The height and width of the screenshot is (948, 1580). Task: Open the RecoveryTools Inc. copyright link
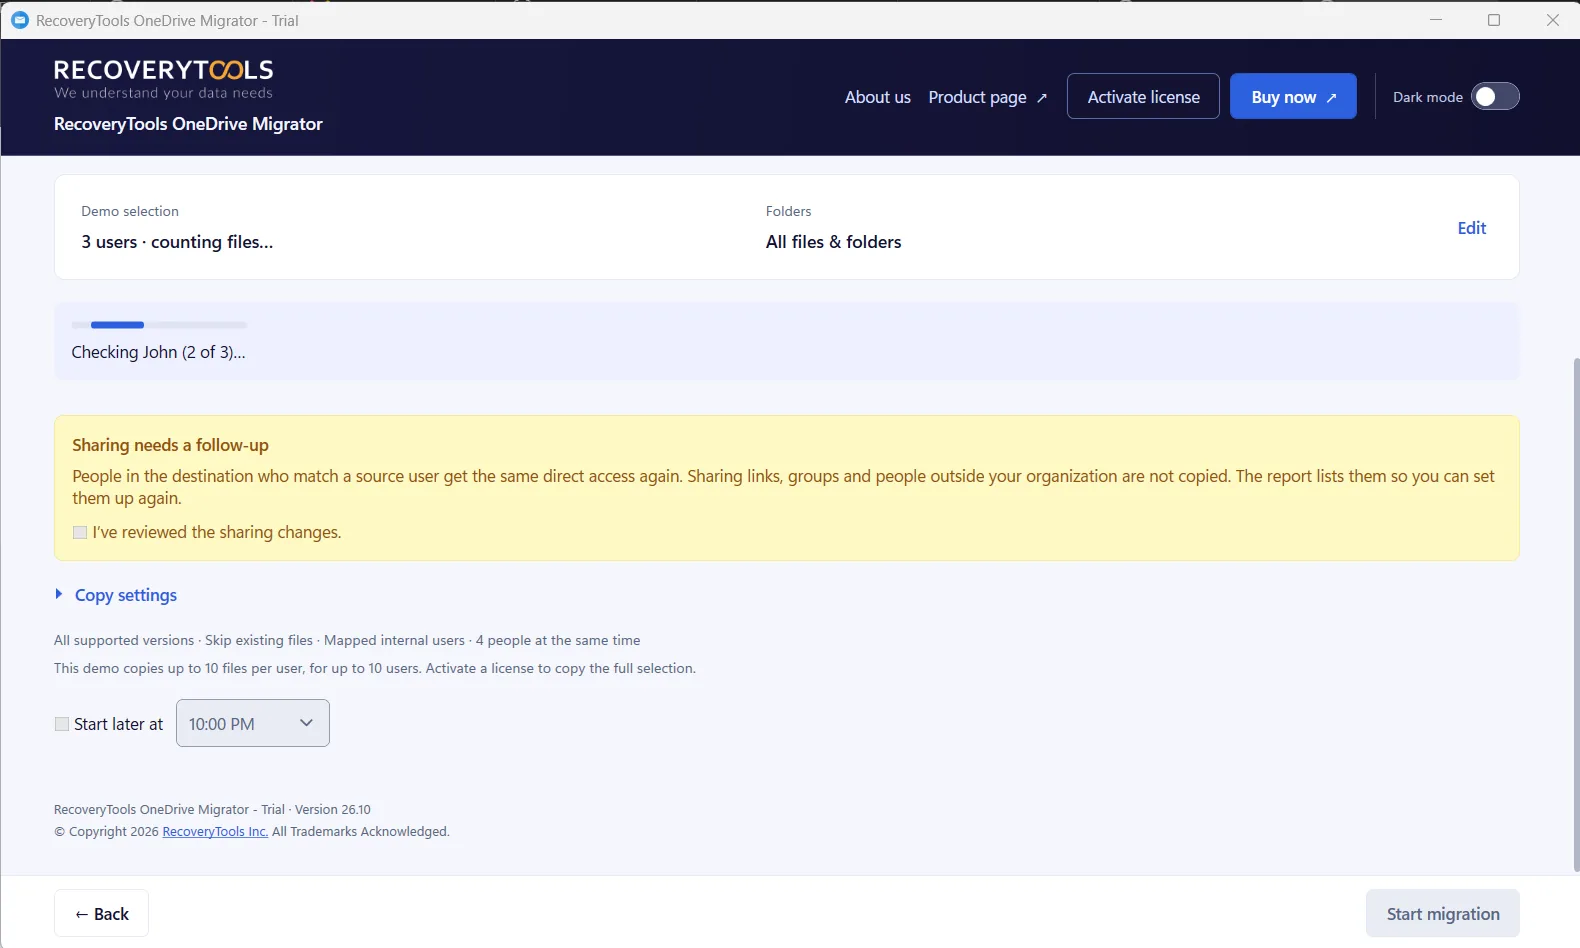click(x=215, y=832)
